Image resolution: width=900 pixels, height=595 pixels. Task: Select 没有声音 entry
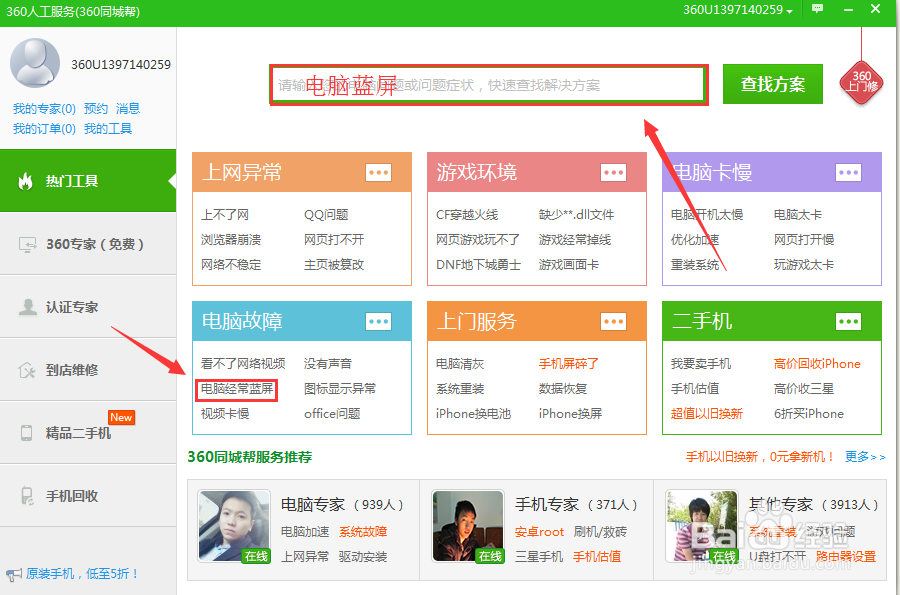328,364
